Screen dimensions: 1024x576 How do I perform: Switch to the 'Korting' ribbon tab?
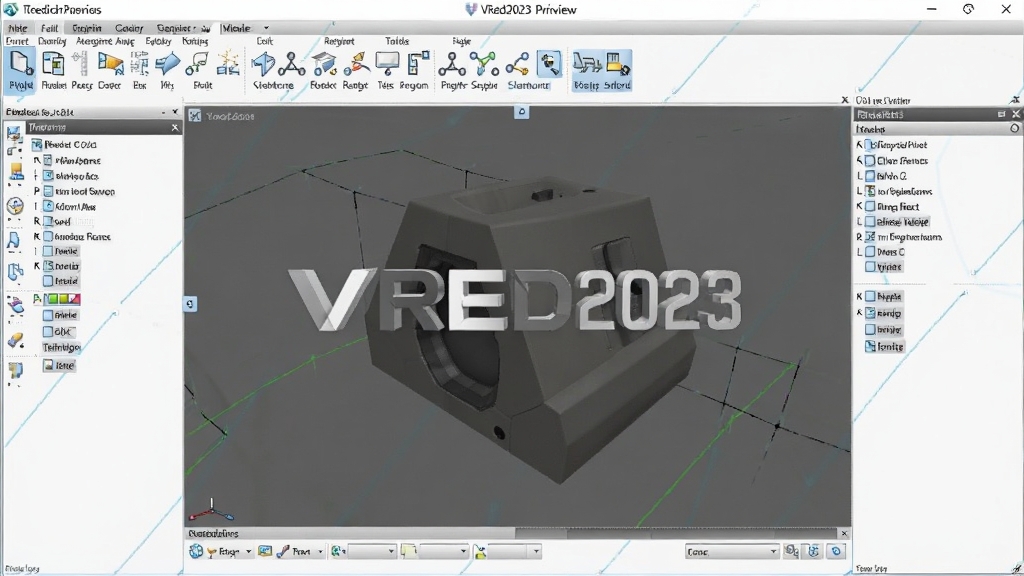tap(195, 41)
